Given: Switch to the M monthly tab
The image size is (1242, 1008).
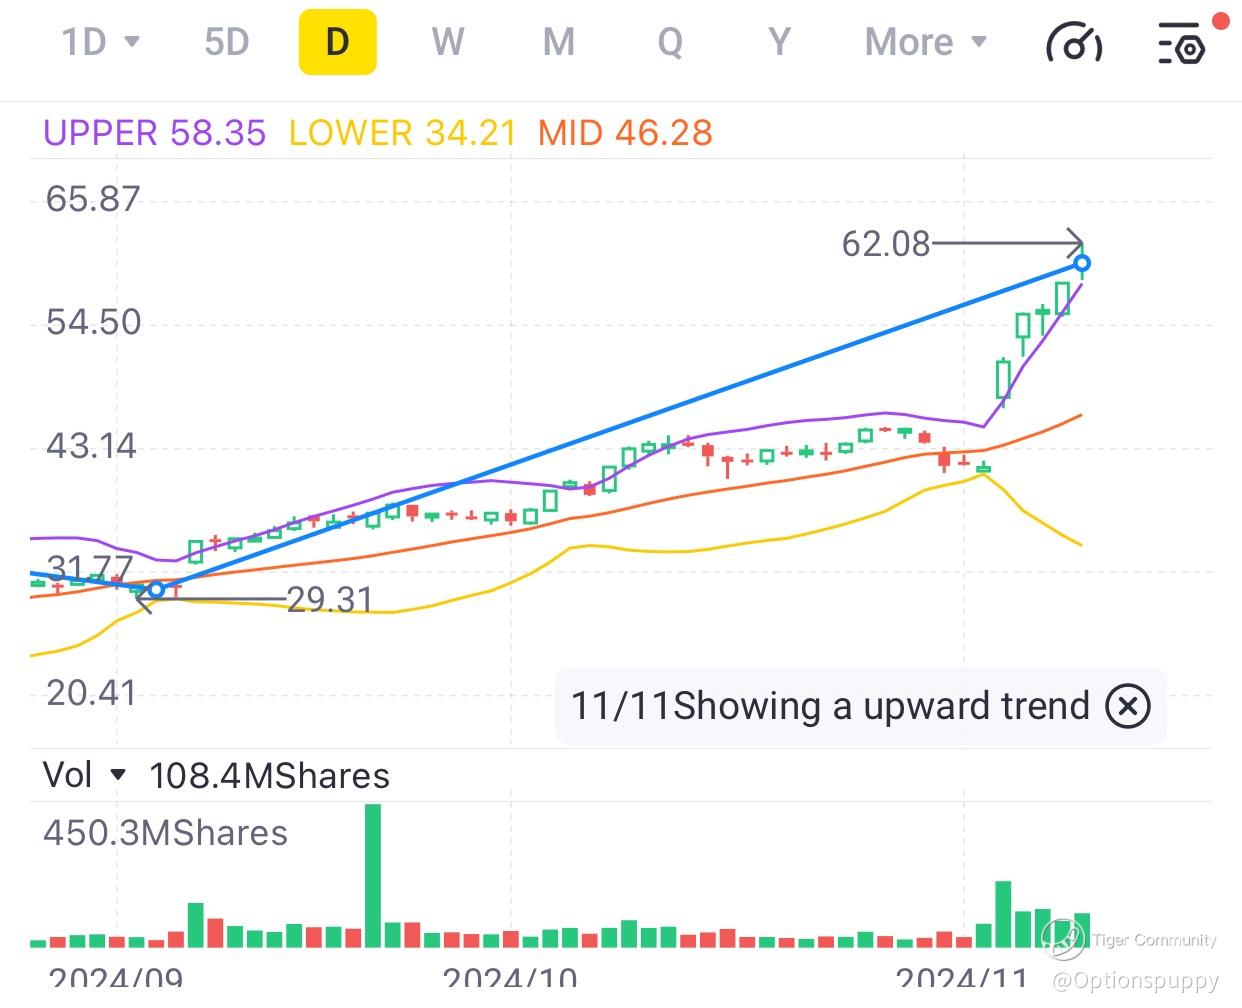Looking at the screenshot, I should [x=559, y=42].
